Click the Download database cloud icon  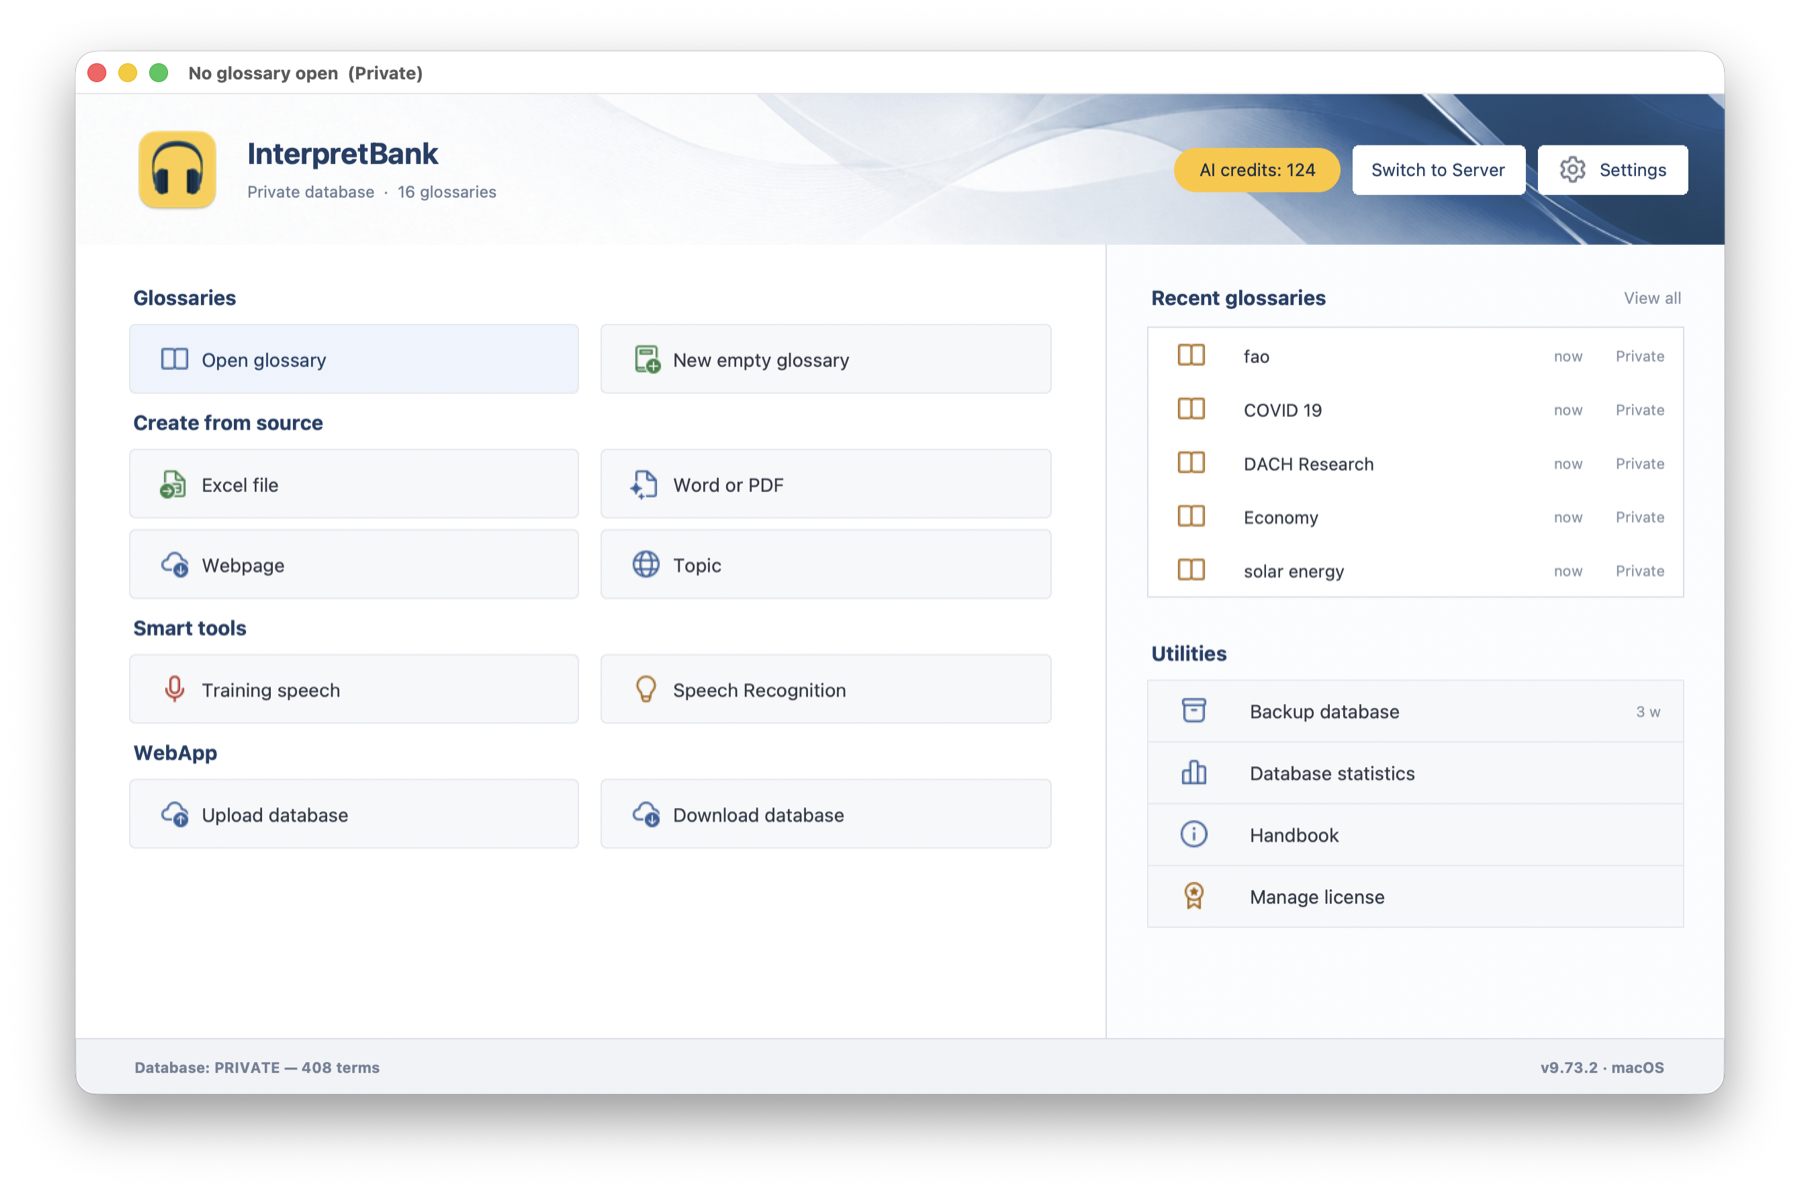(646, 814)
